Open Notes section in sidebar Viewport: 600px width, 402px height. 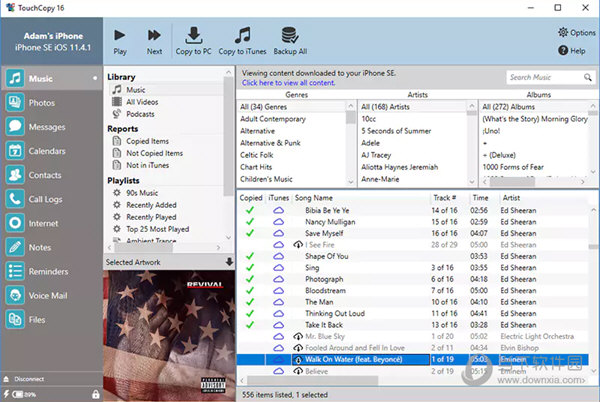pyautogui.click(x=52, y=247)
